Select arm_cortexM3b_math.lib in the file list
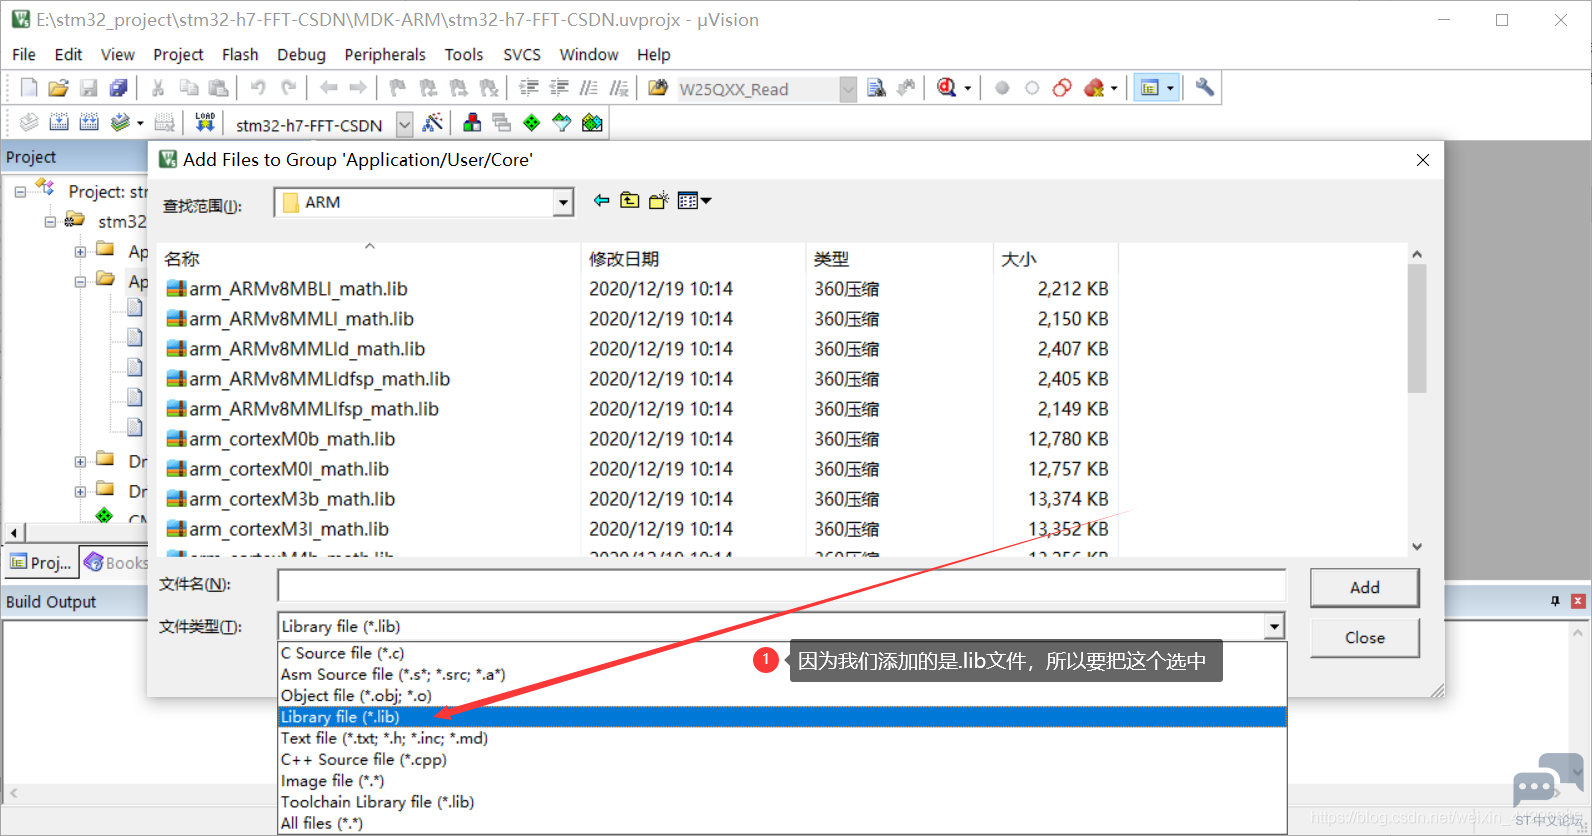Screen dimensions: 1592x836 click(281, 499)
